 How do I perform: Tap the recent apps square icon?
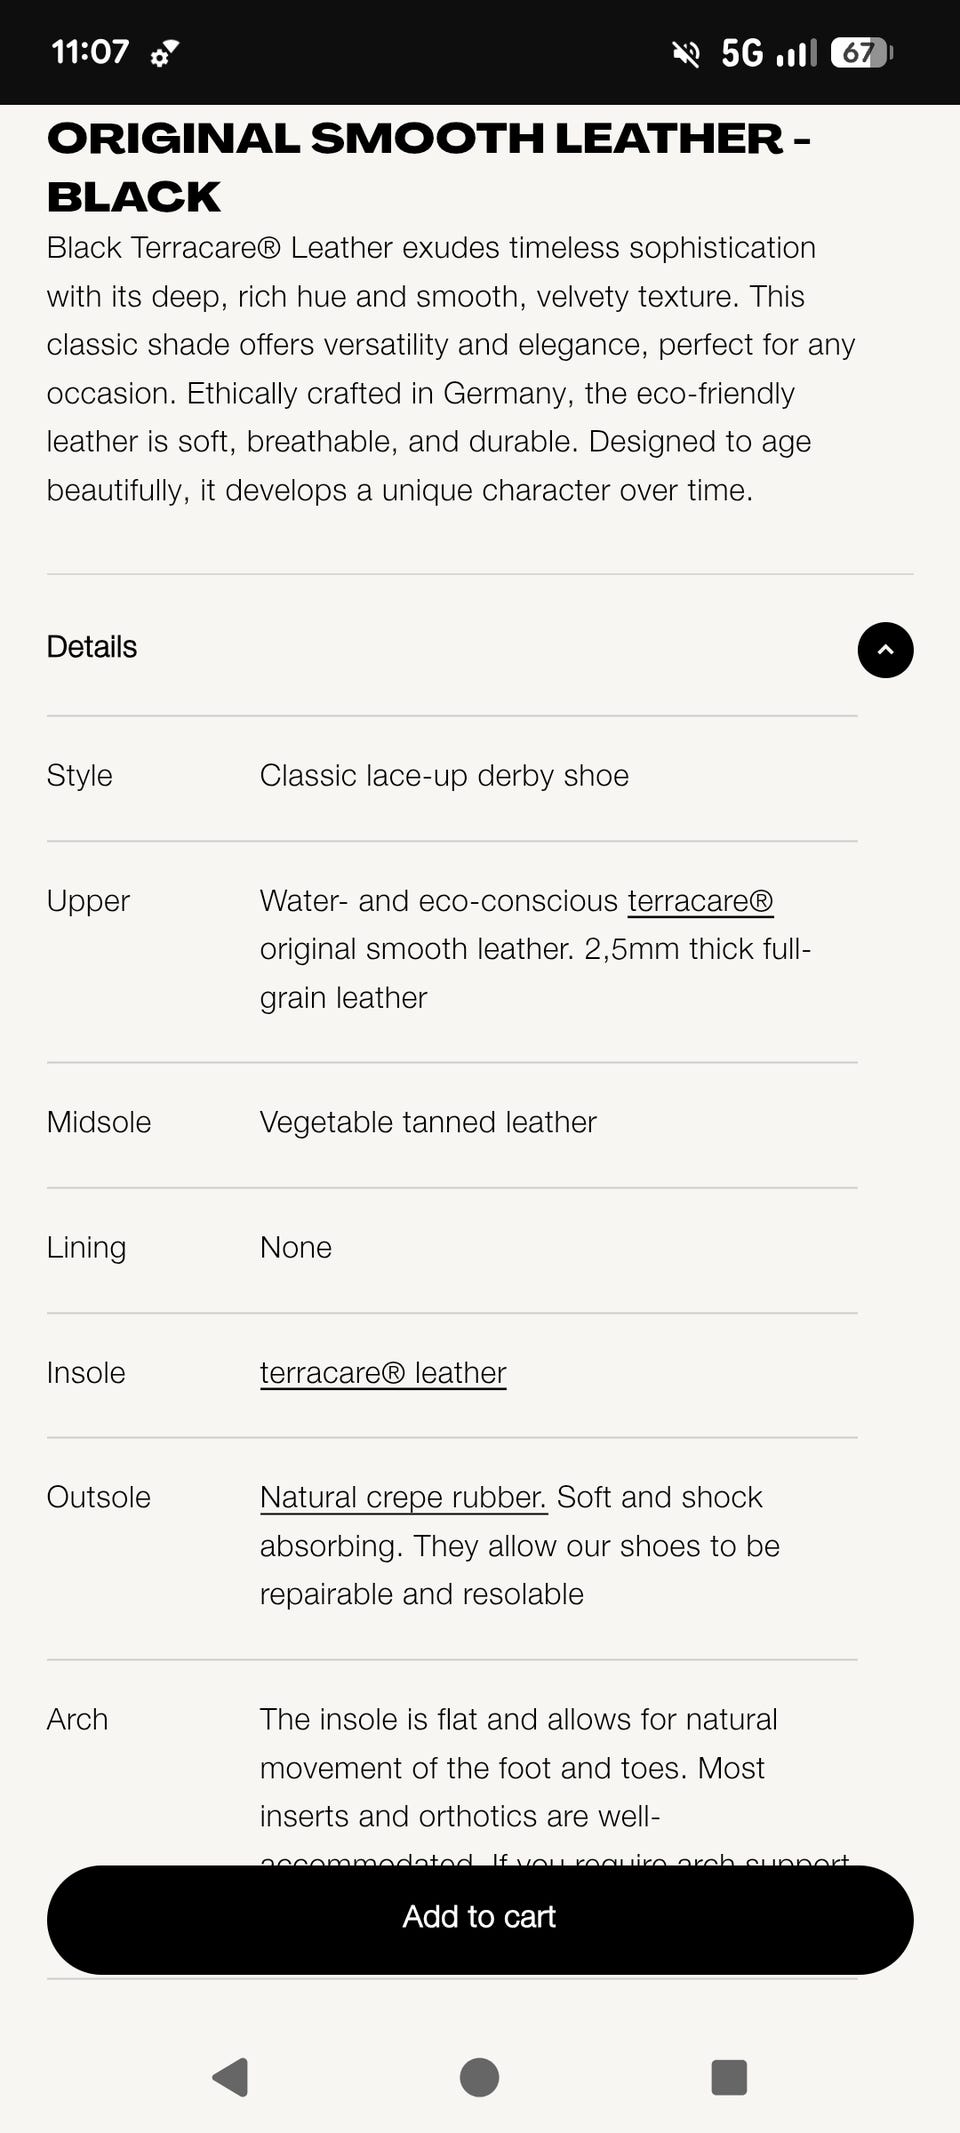pyautogui.click(x=729, y=2077)
